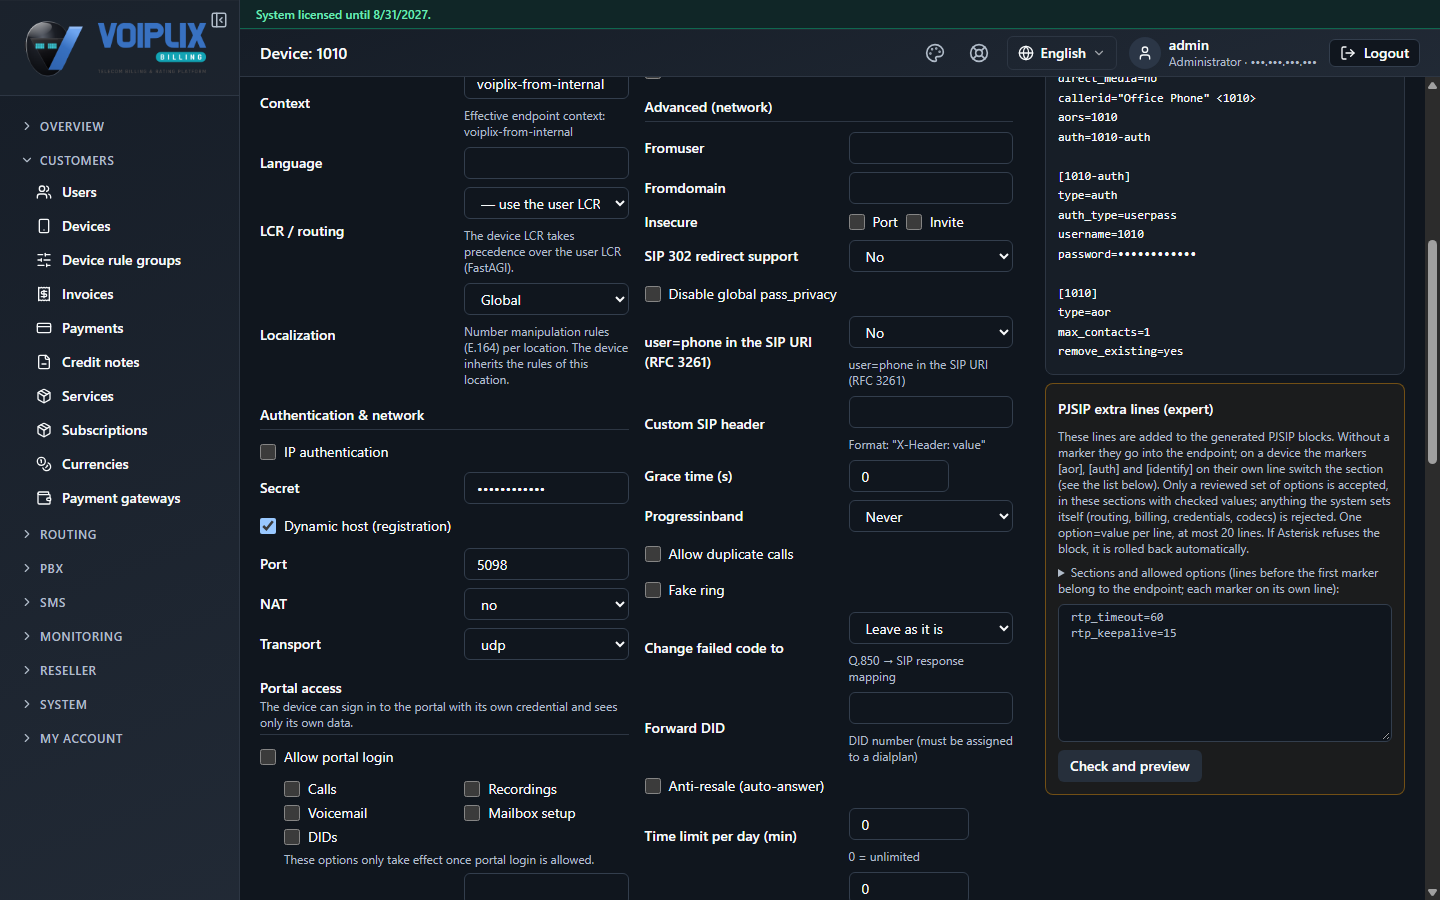Click the page vertical scrollbar
1440x900 pixels.
click(1433, 350)
